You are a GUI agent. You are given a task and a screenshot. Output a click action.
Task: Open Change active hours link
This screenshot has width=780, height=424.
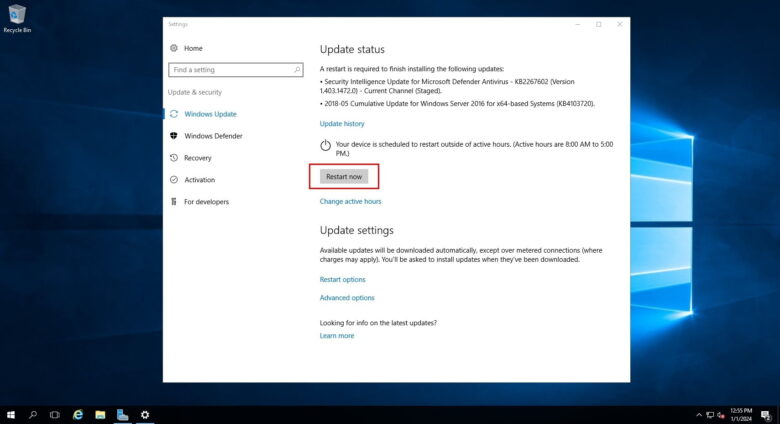350,201
